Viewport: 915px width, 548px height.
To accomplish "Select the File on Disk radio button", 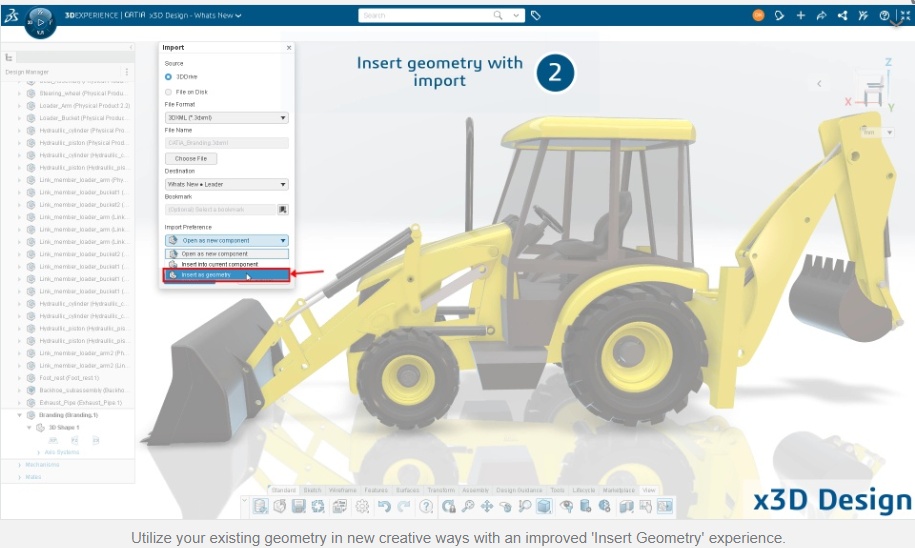I will point(168,92).
